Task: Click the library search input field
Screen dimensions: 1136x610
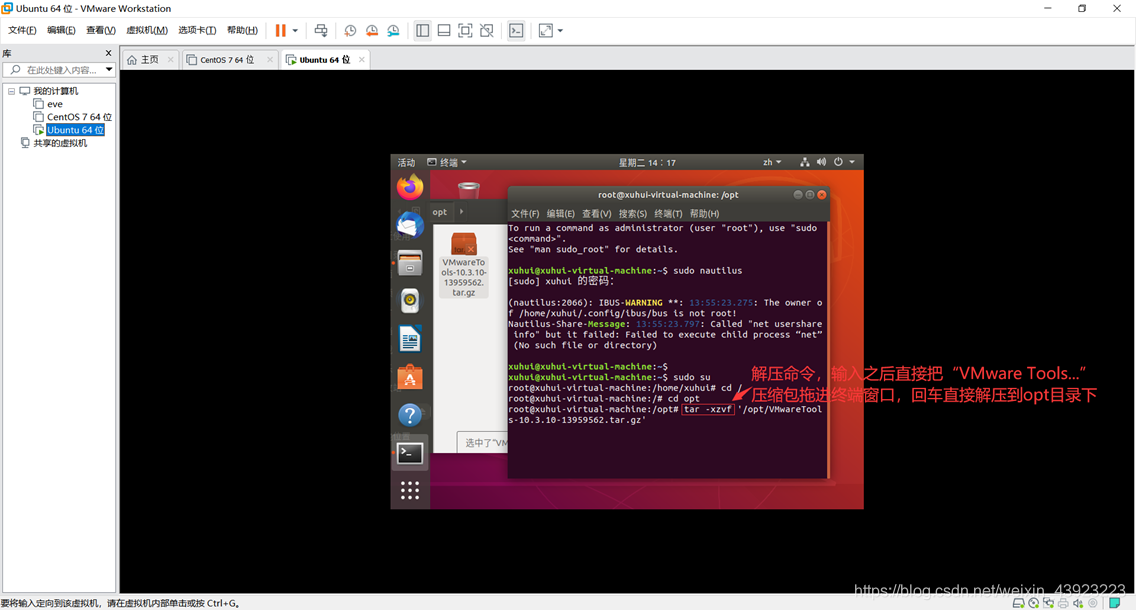Action: (61, 70)
